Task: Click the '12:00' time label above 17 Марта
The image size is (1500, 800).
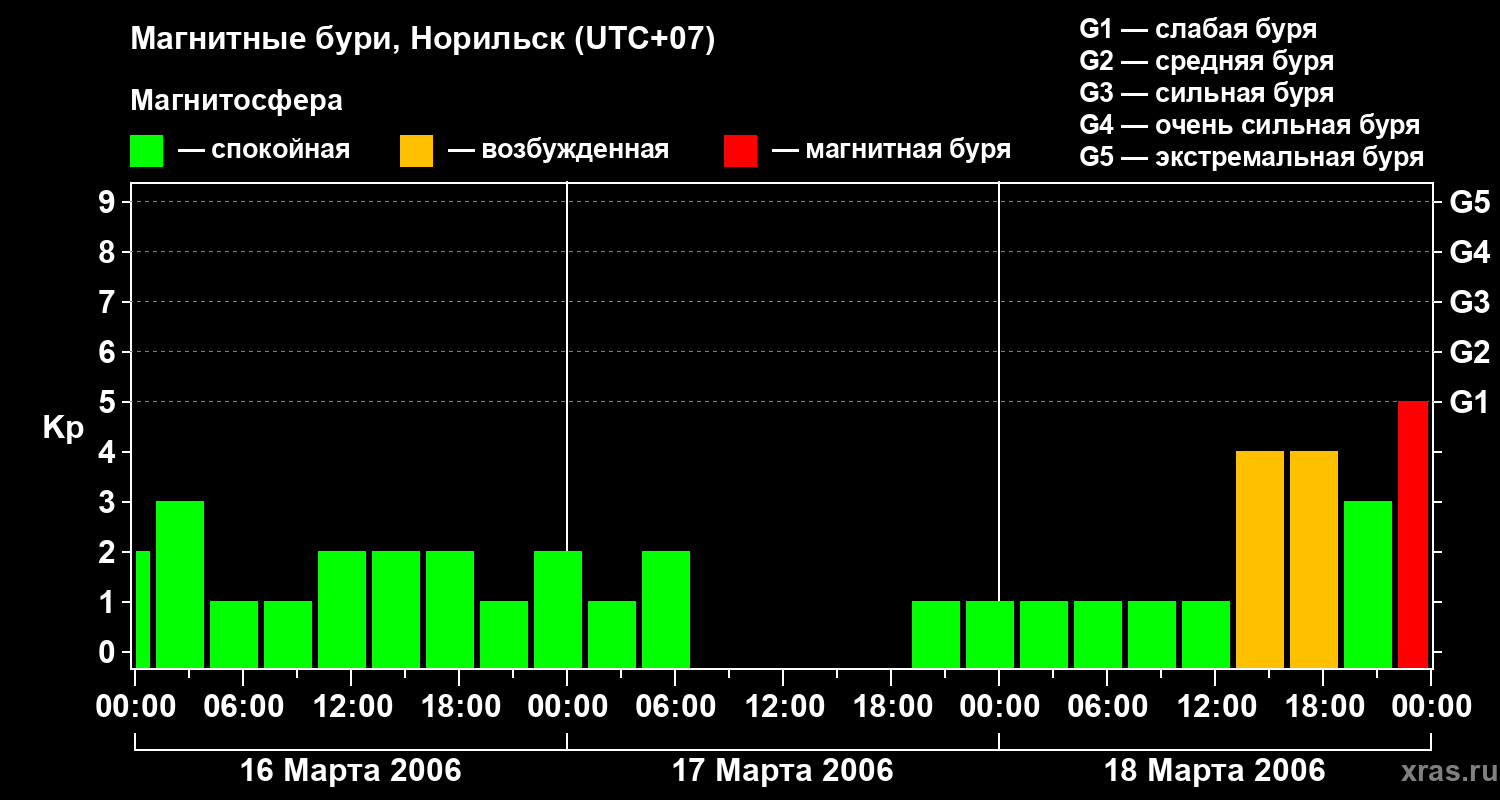Action: [783, 707]
